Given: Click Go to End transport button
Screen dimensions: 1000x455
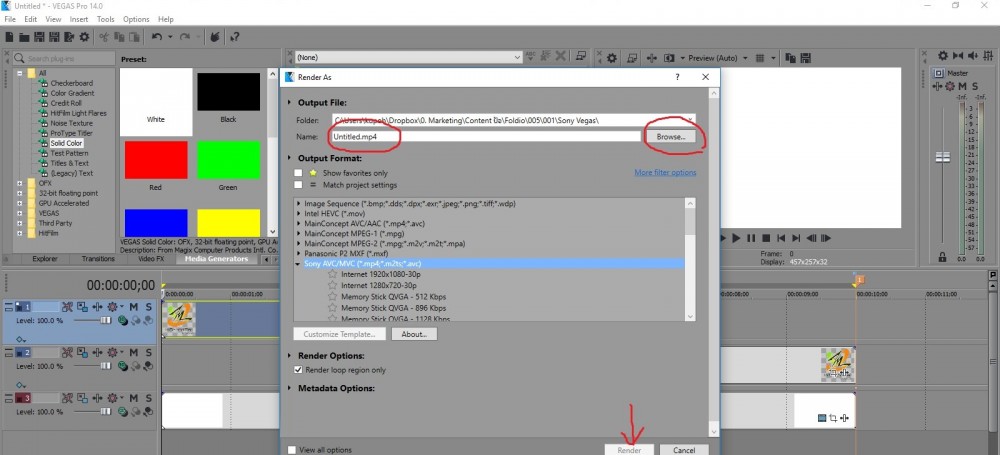Looking at the screenshot, I should 796,238.
